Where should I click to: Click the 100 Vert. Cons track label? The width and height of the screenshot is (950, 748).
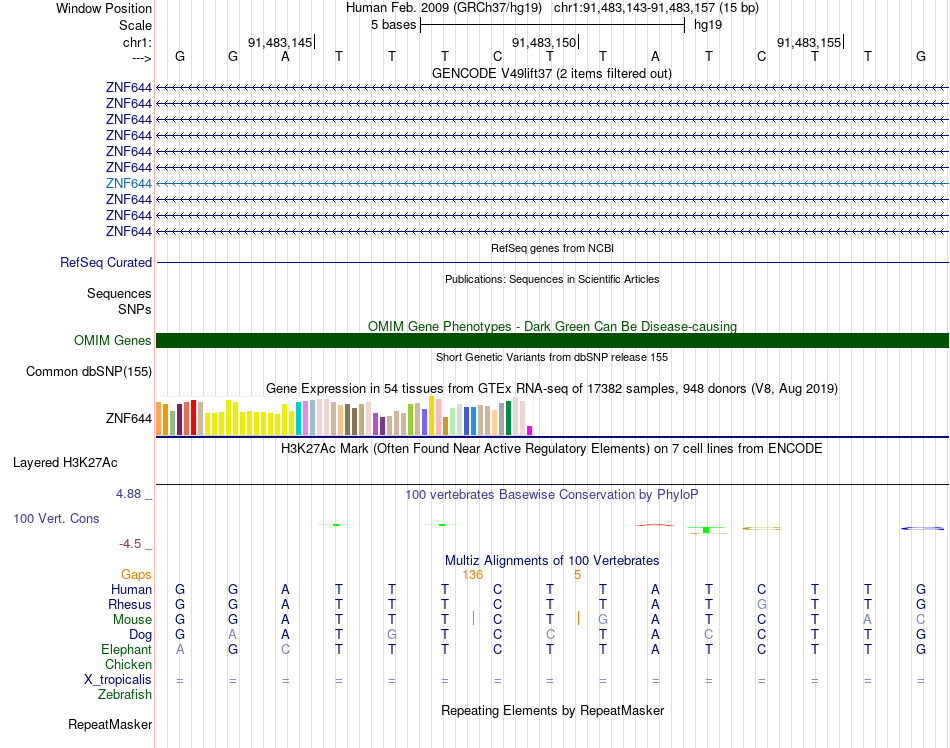[x=56, y=518]
